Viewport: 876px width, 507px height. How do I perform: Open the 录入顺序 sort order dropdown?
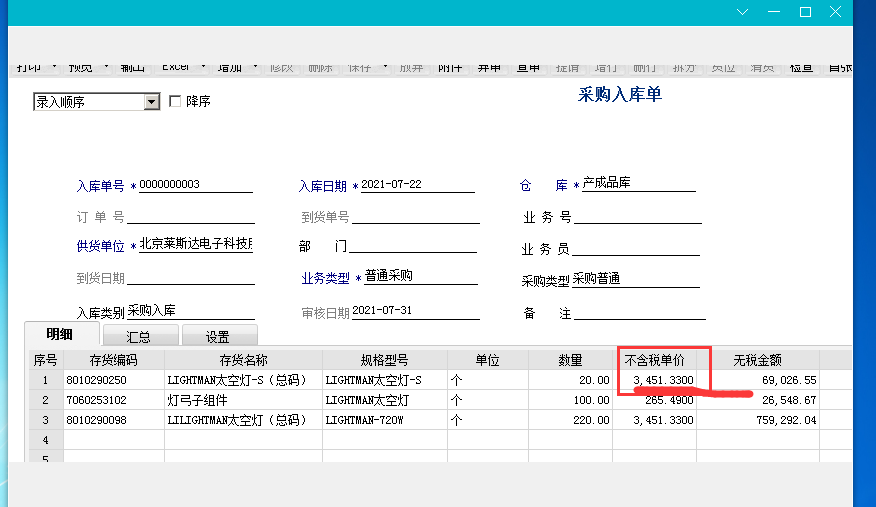tap(151, 102)
